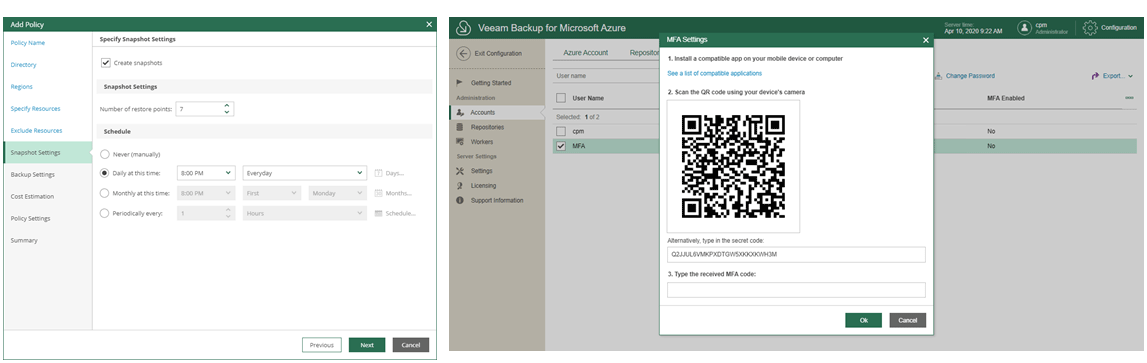
Task: Go to Directory step in Add Policy
Action: click(23, 64)
